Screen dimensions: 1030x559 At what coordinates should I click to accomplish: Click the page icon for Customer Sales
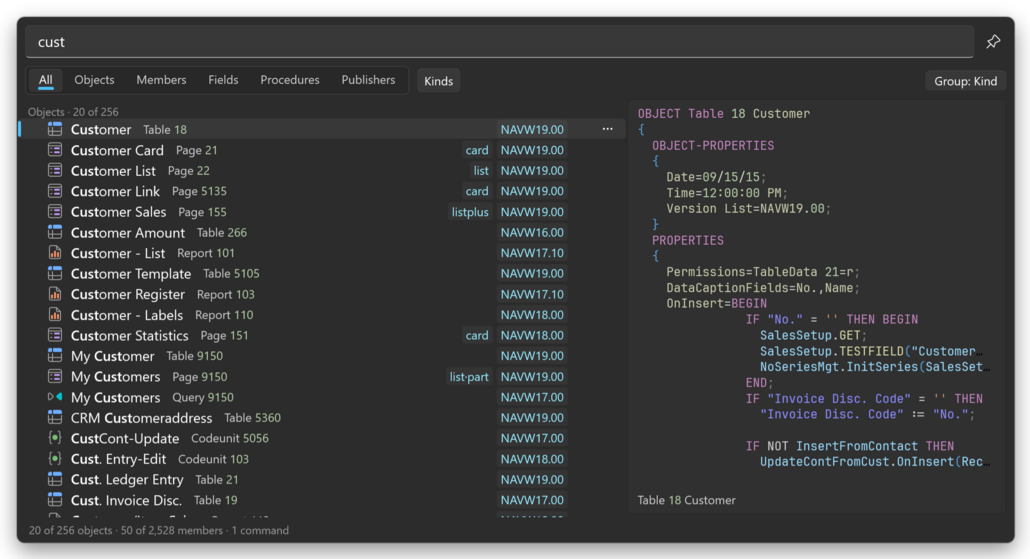pyautogui.click(x=55, y=212)
